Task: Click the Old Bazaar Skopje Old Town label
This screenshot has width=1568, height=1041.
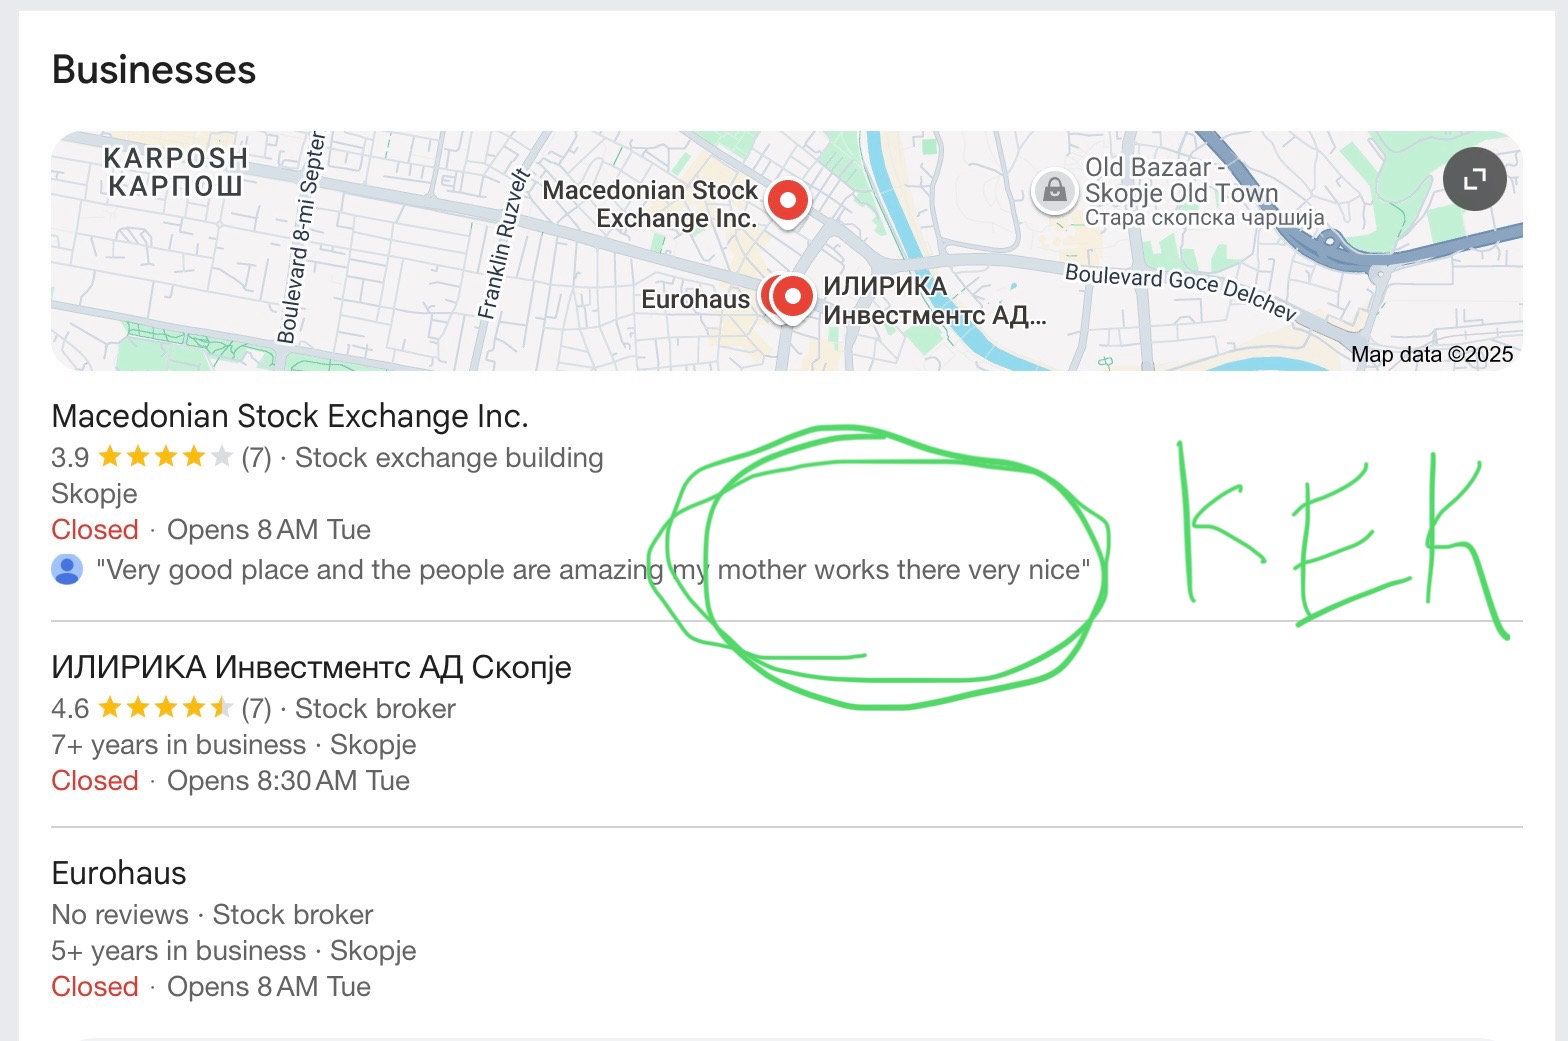Action: (x=1181, y=182)
